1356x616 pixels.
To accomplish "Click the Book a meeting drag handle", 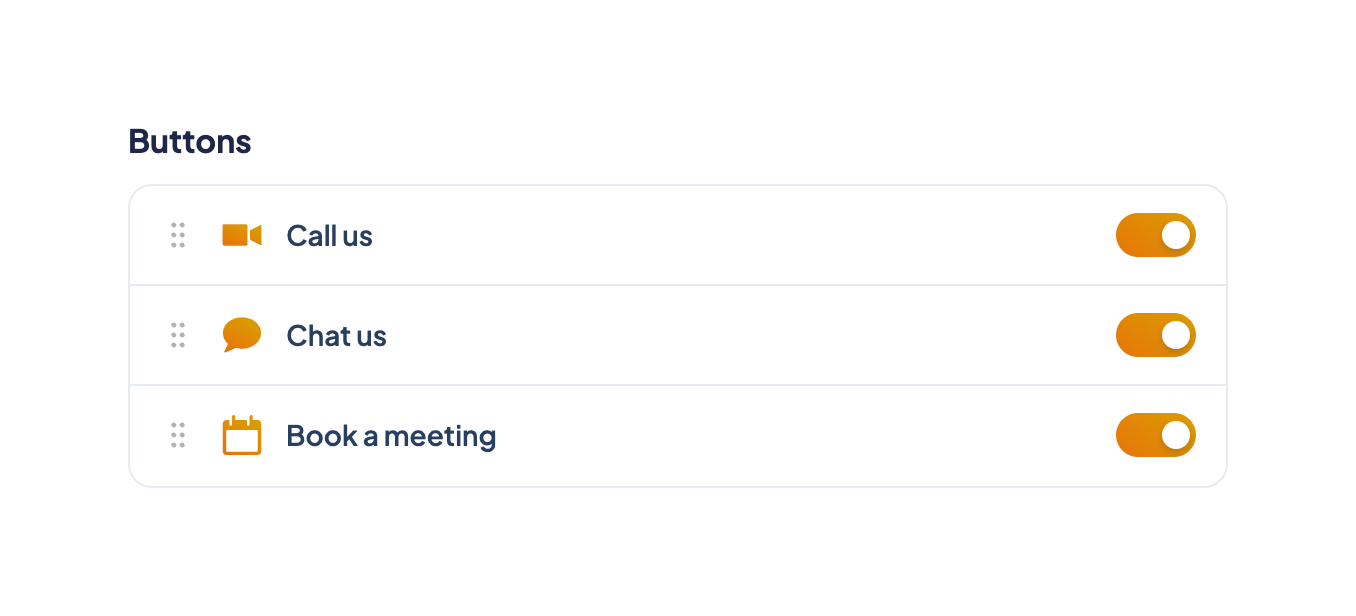I will click(178, 435).
